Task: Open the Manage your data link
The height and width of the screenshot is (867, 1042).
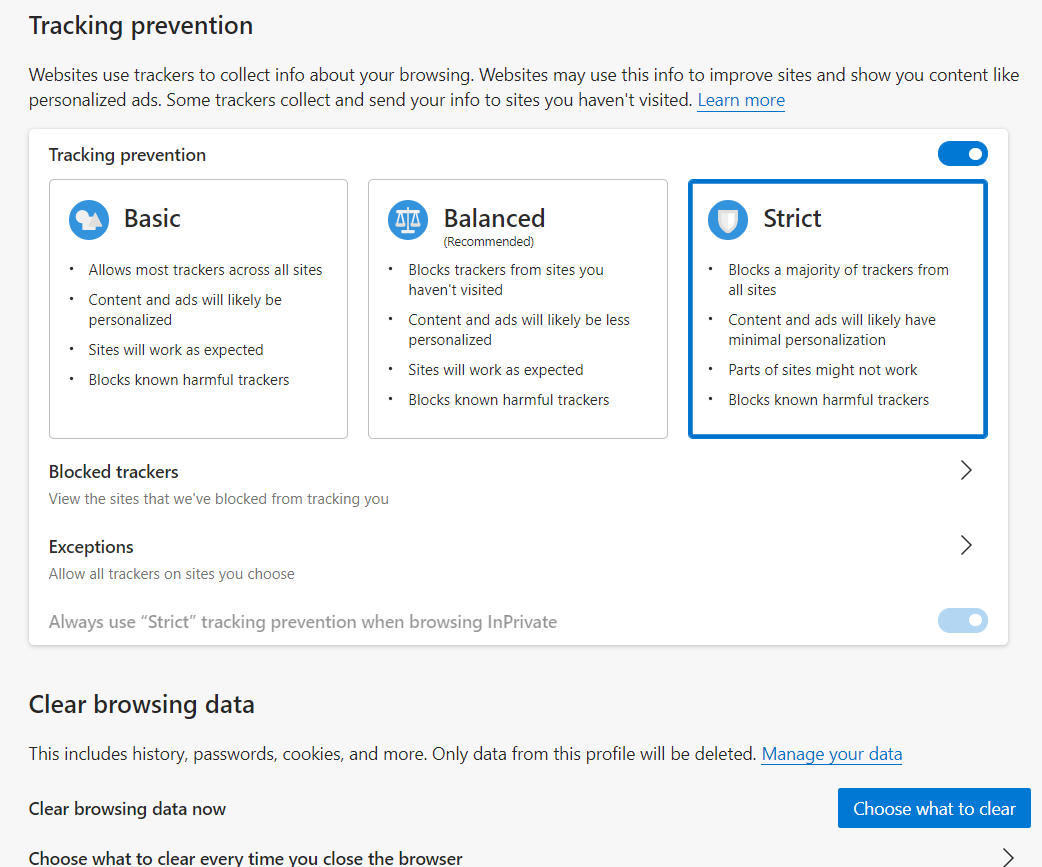Action: (x=831, y=754)
